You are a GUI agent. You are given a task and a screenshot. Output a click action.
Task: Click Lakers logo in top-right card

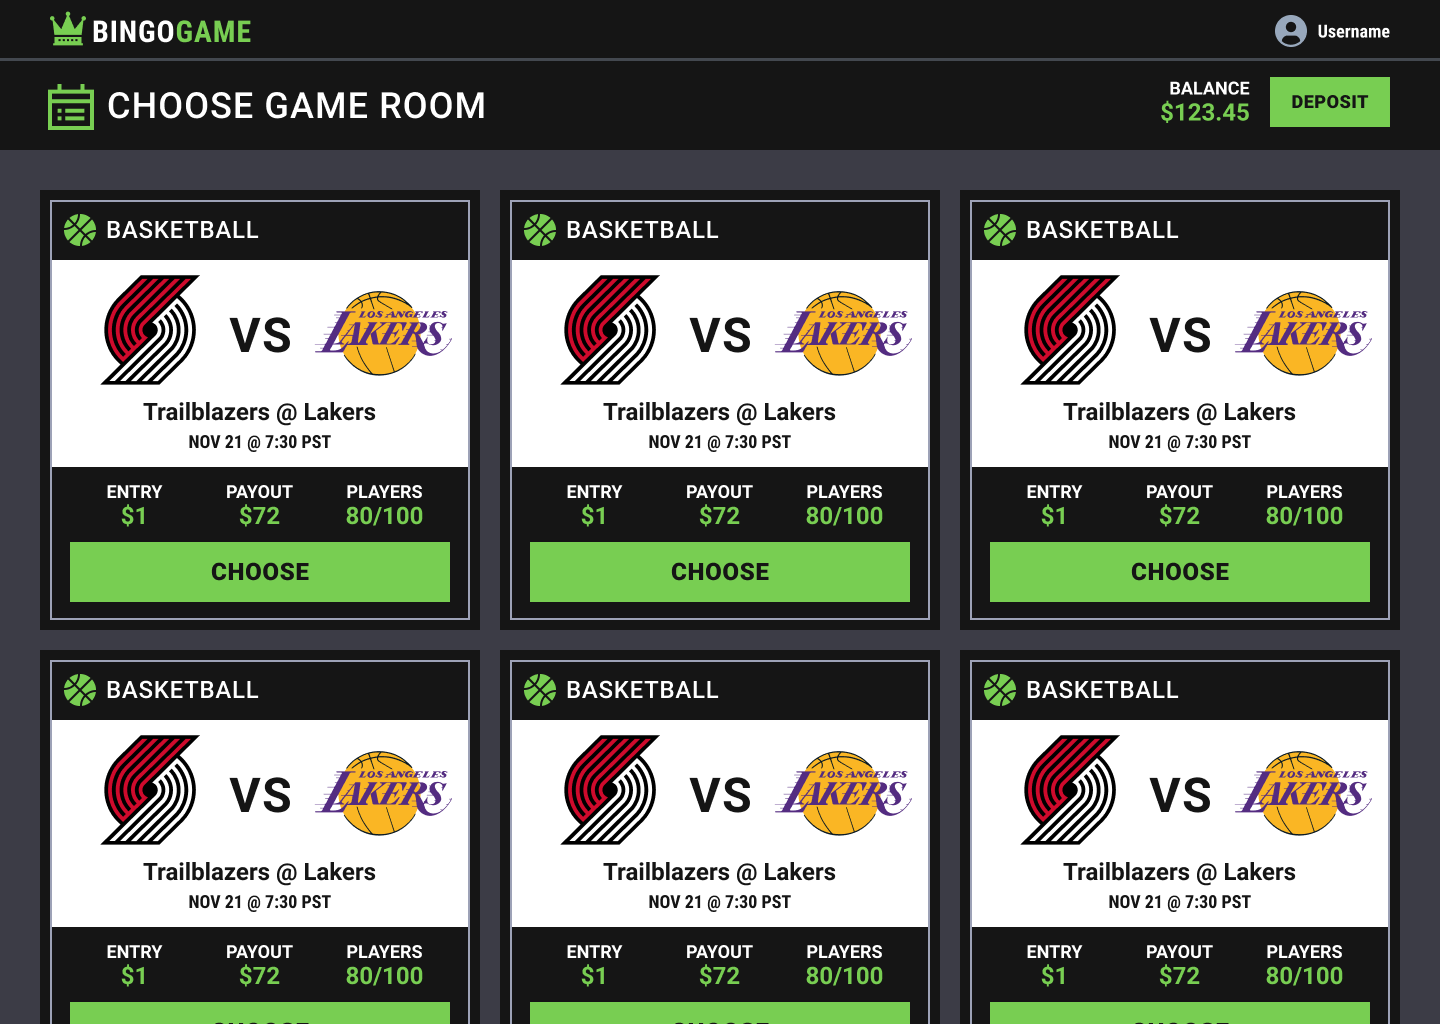pyautogui.click(x=1304, y=333)
